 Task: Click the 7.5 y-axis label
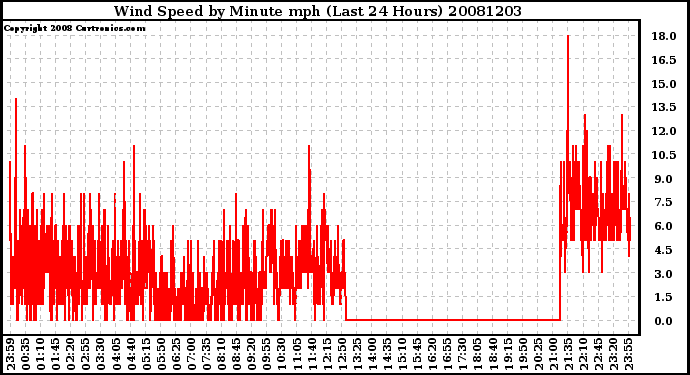[664, 202]
